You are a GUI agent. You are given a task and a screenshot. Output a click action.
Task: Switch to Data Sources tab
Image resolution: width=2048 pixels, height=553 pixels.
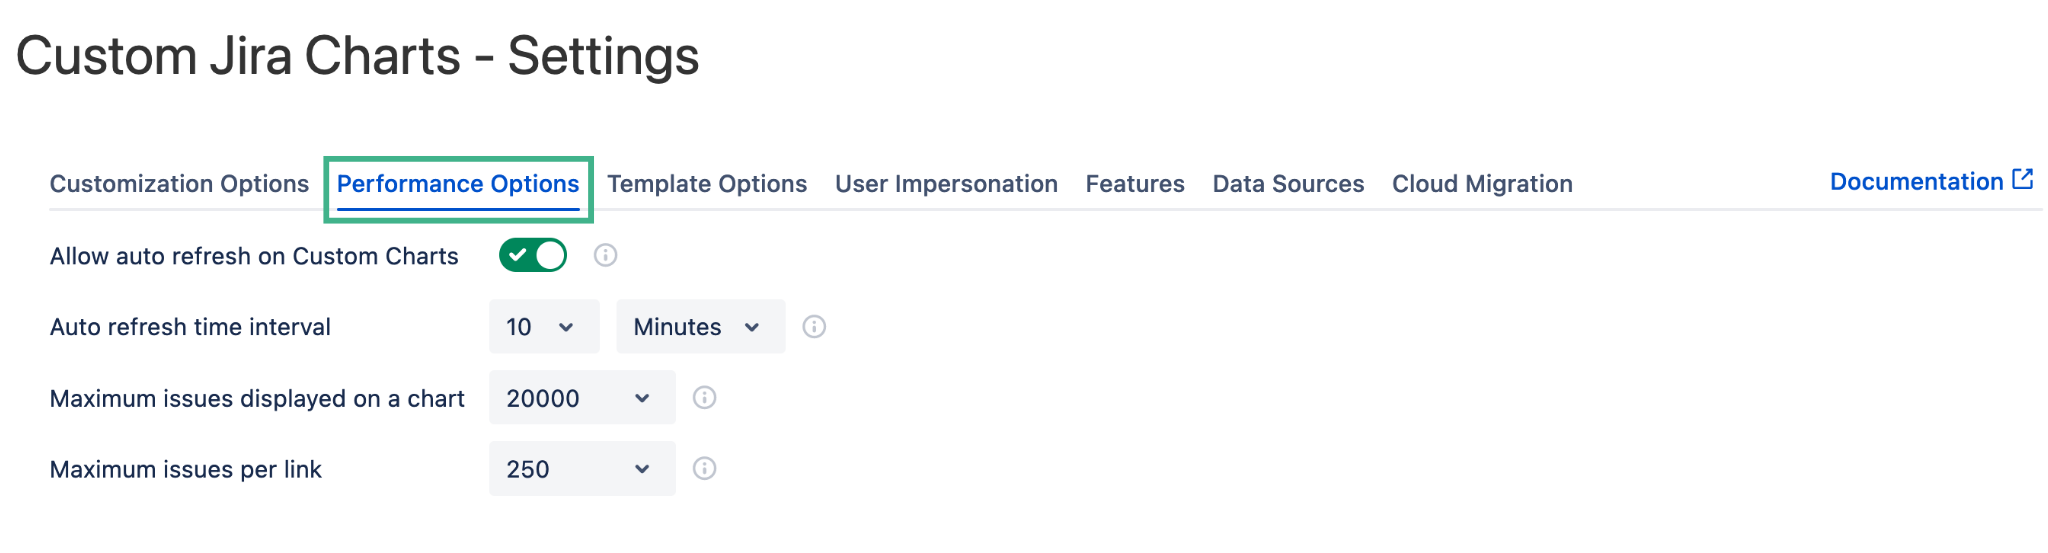tap(1288, 184)
